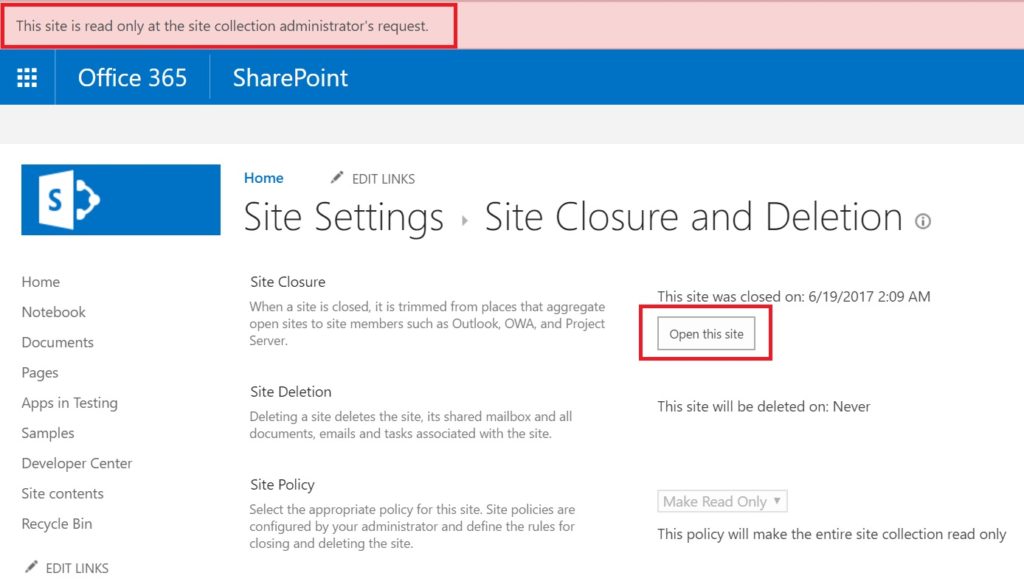Click 'This site will be deleted on: Never' text

[x=763, y=406]
